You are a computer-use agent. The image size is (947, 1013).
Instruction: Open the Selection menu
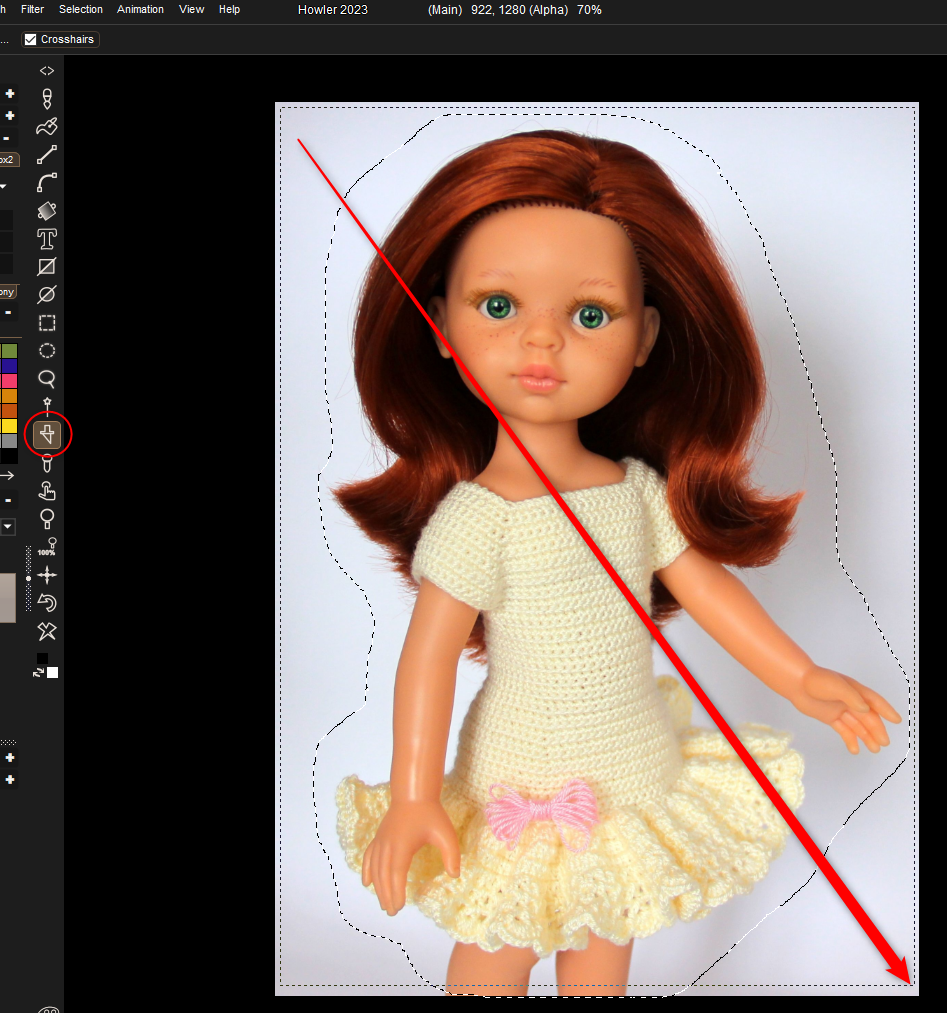tap(81, 9)
